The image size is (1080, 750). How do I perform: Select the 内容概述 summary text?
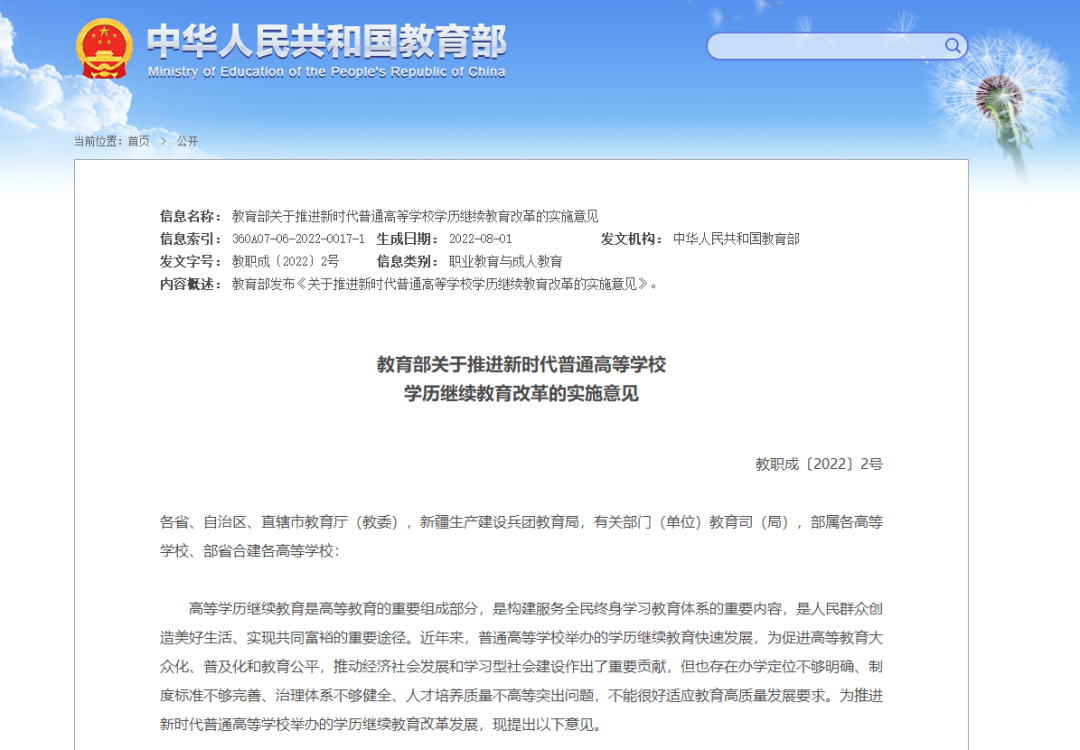(x=445, y=284)
